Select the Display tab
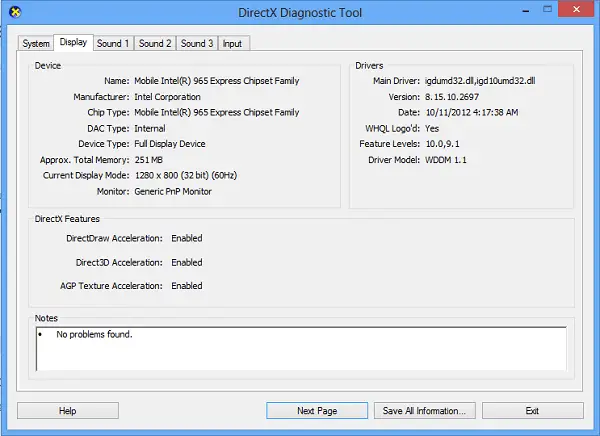 [73, 42]
